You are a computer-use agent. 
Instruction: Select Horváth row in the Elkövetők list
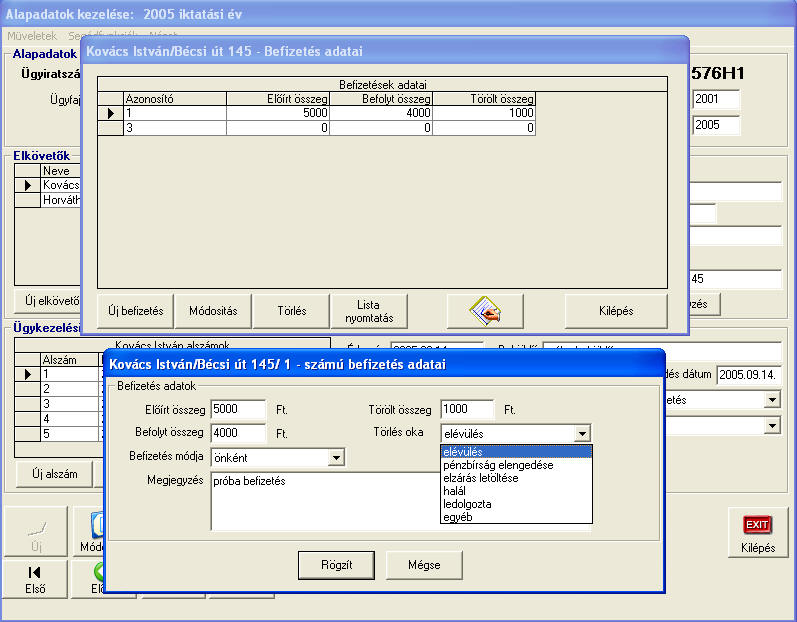[48, 200]
